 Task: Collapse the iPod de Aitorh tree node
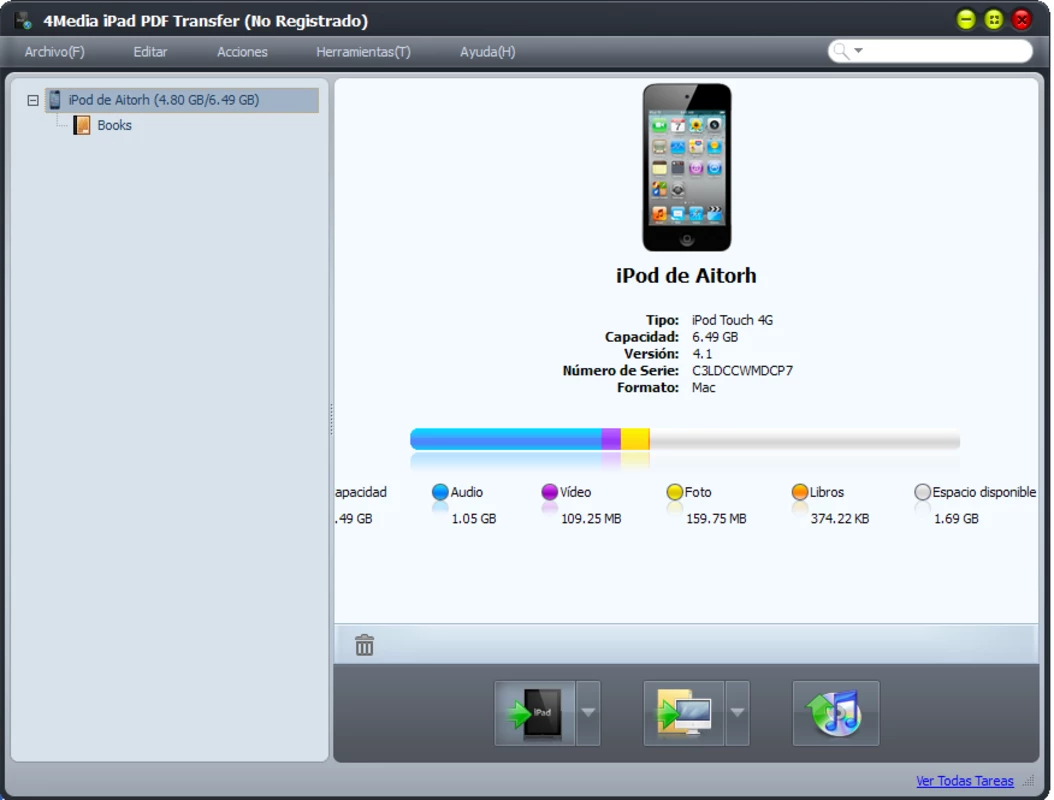click(x=33, y=101)
